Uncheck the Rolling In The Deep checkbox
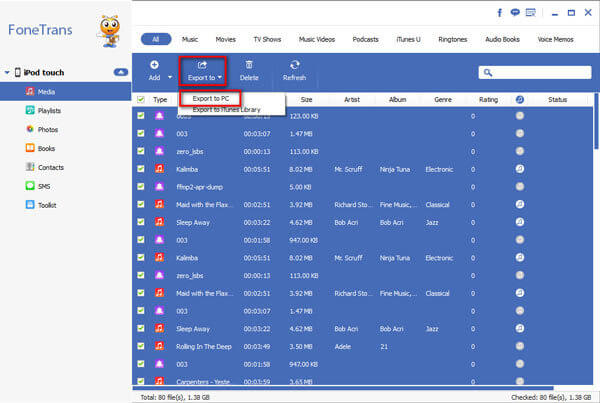The height and width of the screenshot is (403, 600). (141, 346)
